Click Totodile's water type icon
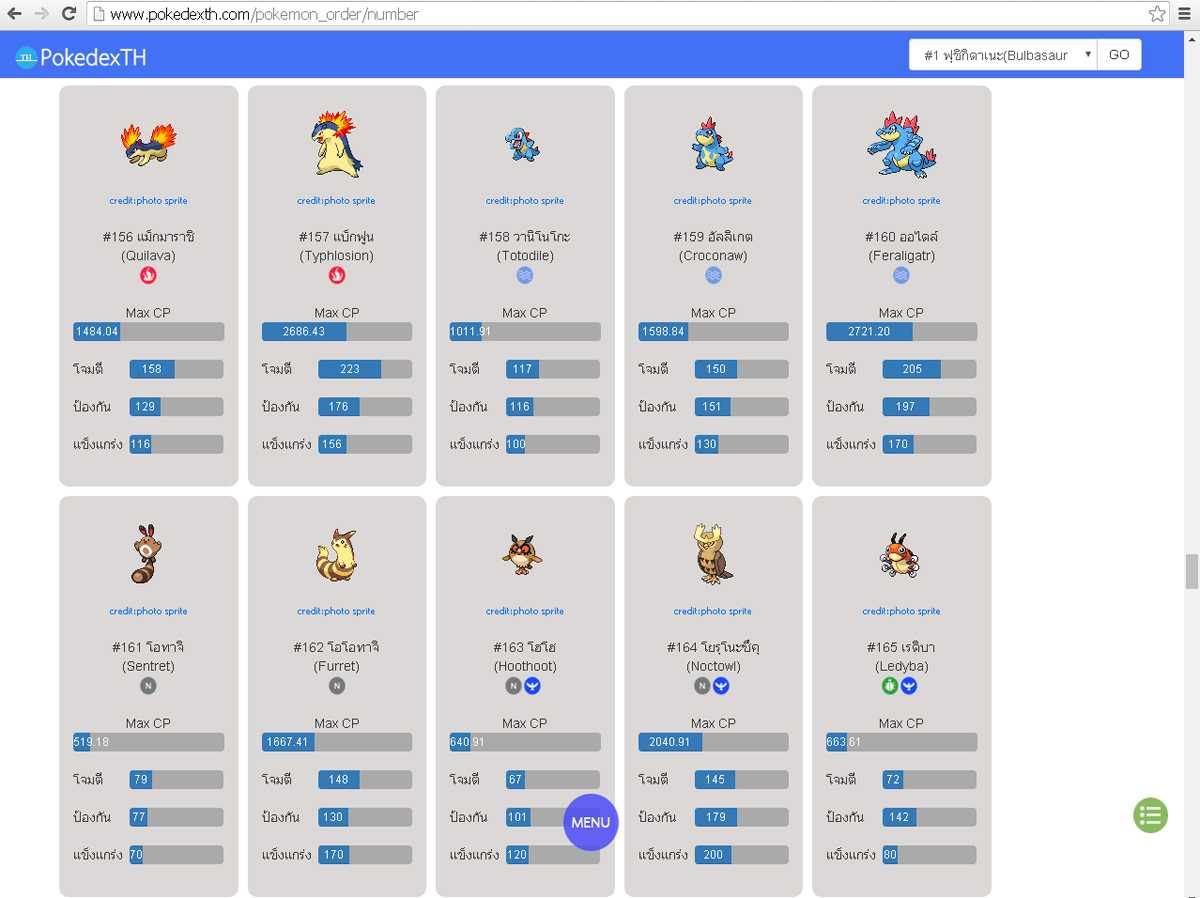This screenshot has height=898, width=1200. pyautogui.click(x=525, y=275)
